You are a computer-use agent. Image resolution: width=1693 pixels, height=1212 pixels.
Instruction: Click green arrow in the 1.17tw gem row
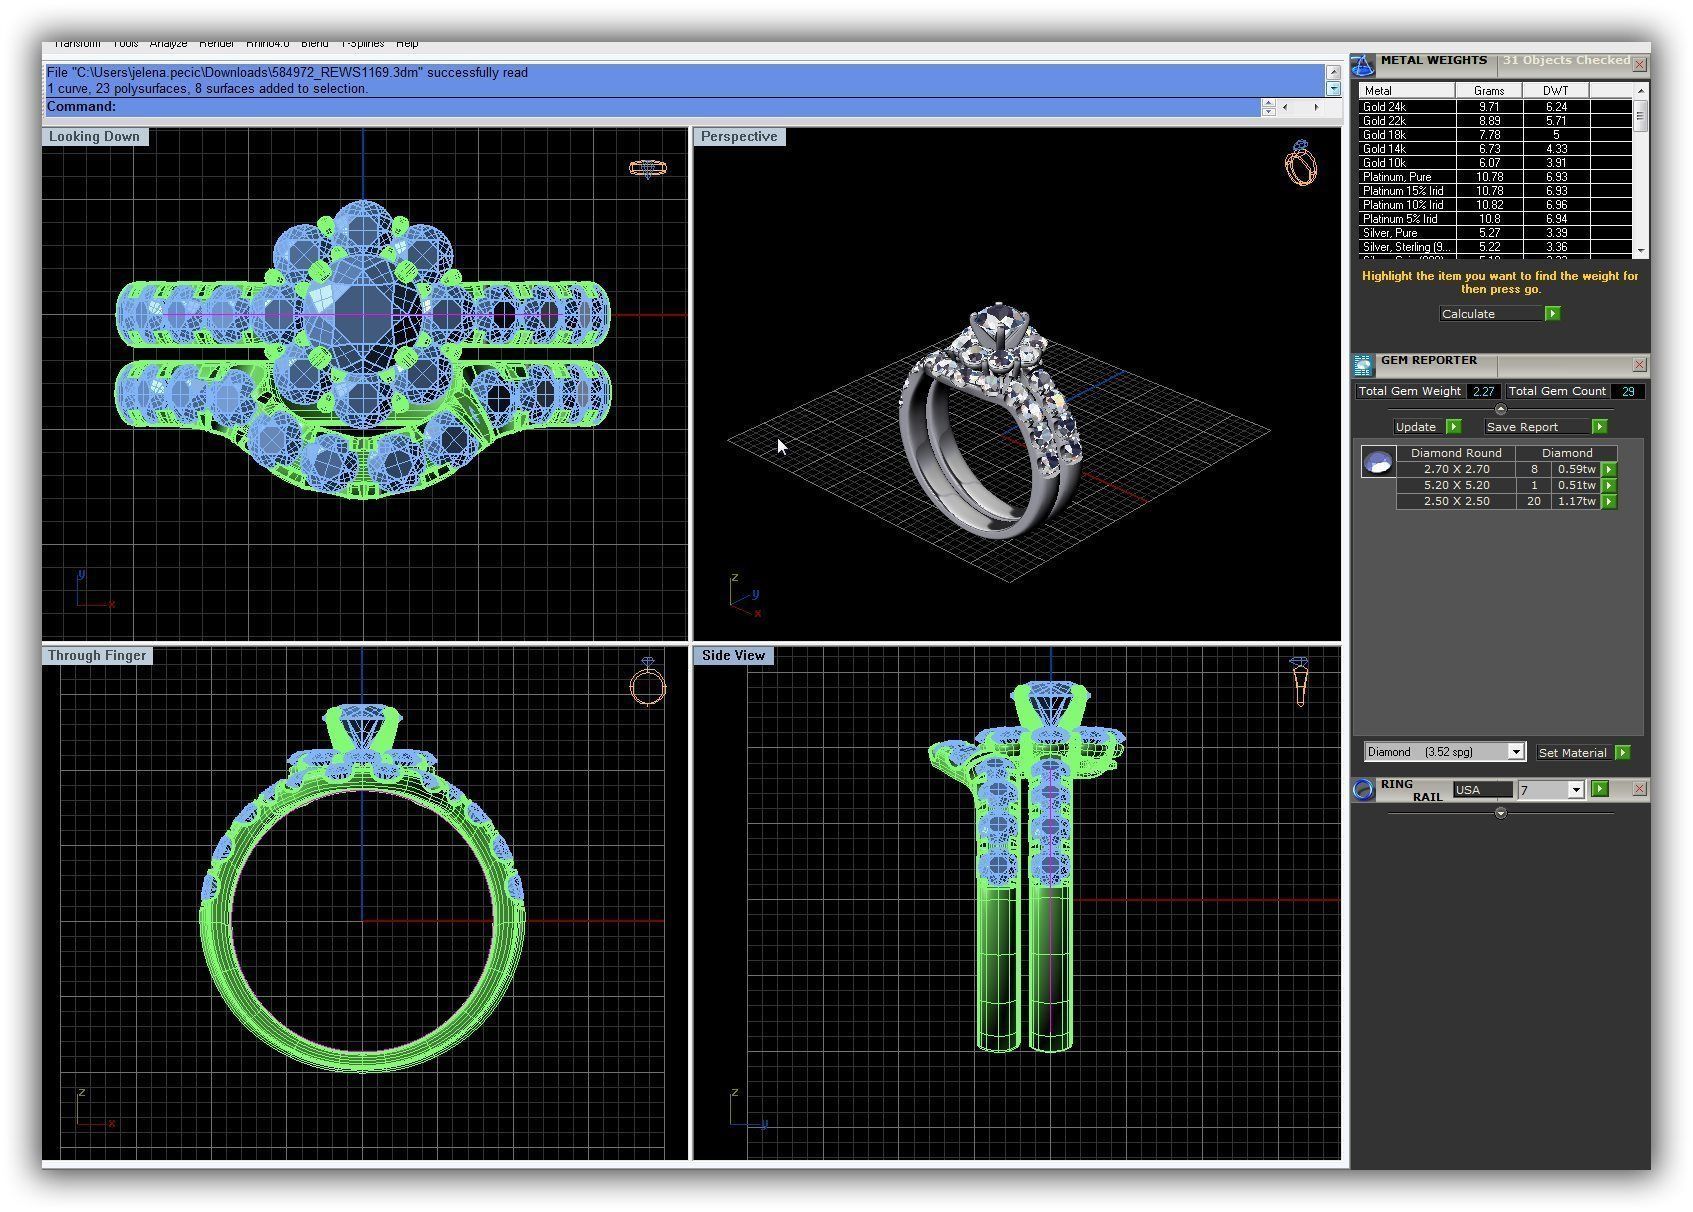1609,501
